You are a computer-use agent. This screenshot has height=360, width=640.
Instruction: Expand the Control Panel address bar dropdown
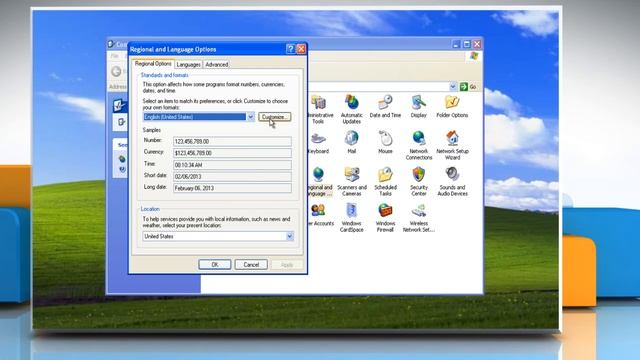coord(453,87)
